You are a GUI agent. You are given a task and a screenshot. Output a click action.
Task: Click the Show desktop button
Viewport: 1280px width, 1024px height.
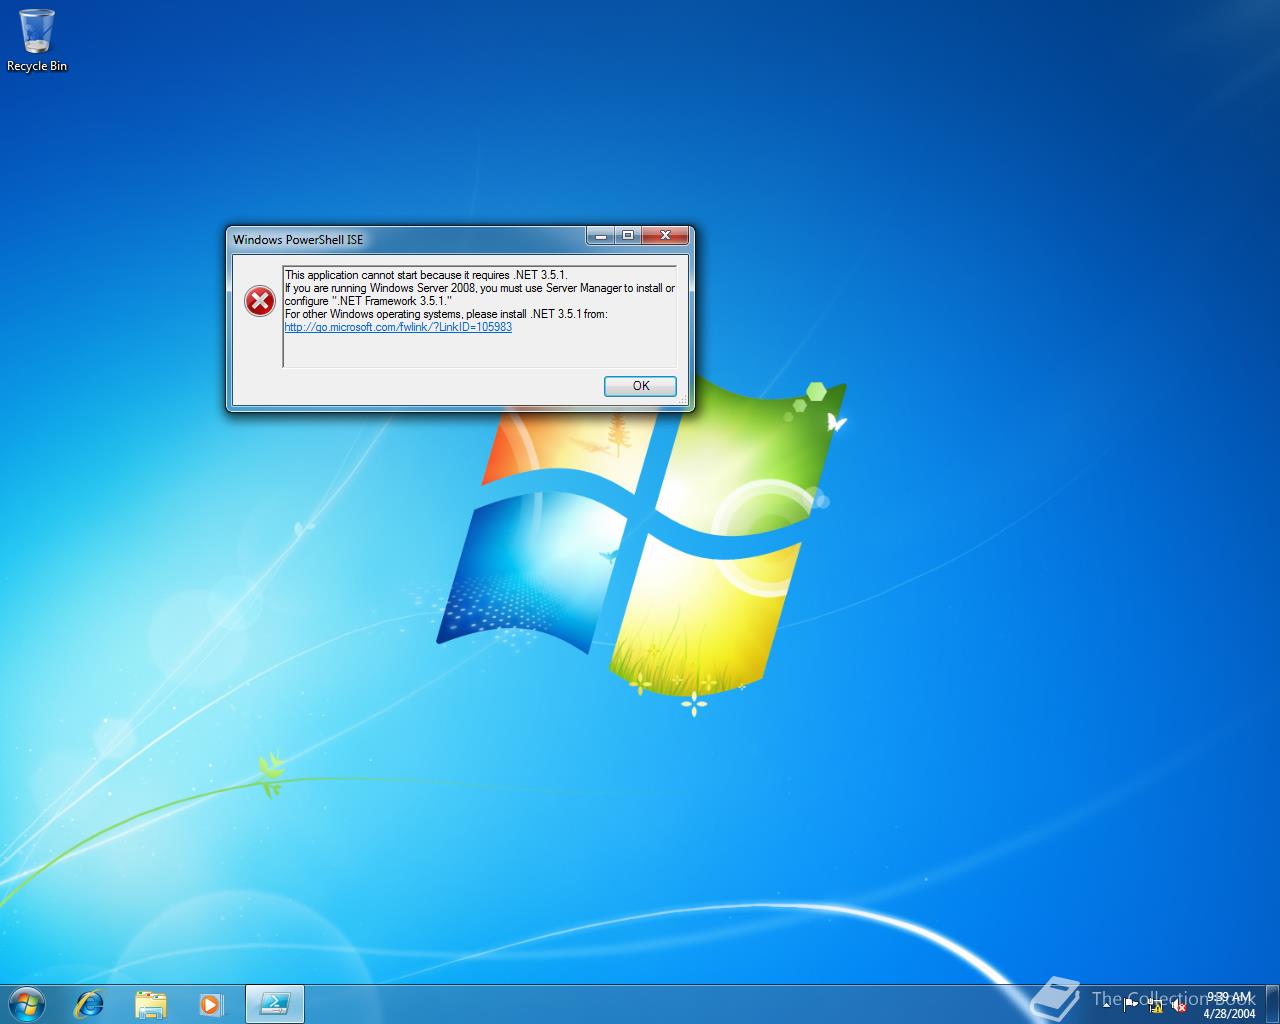[x=1272, y=1004]
